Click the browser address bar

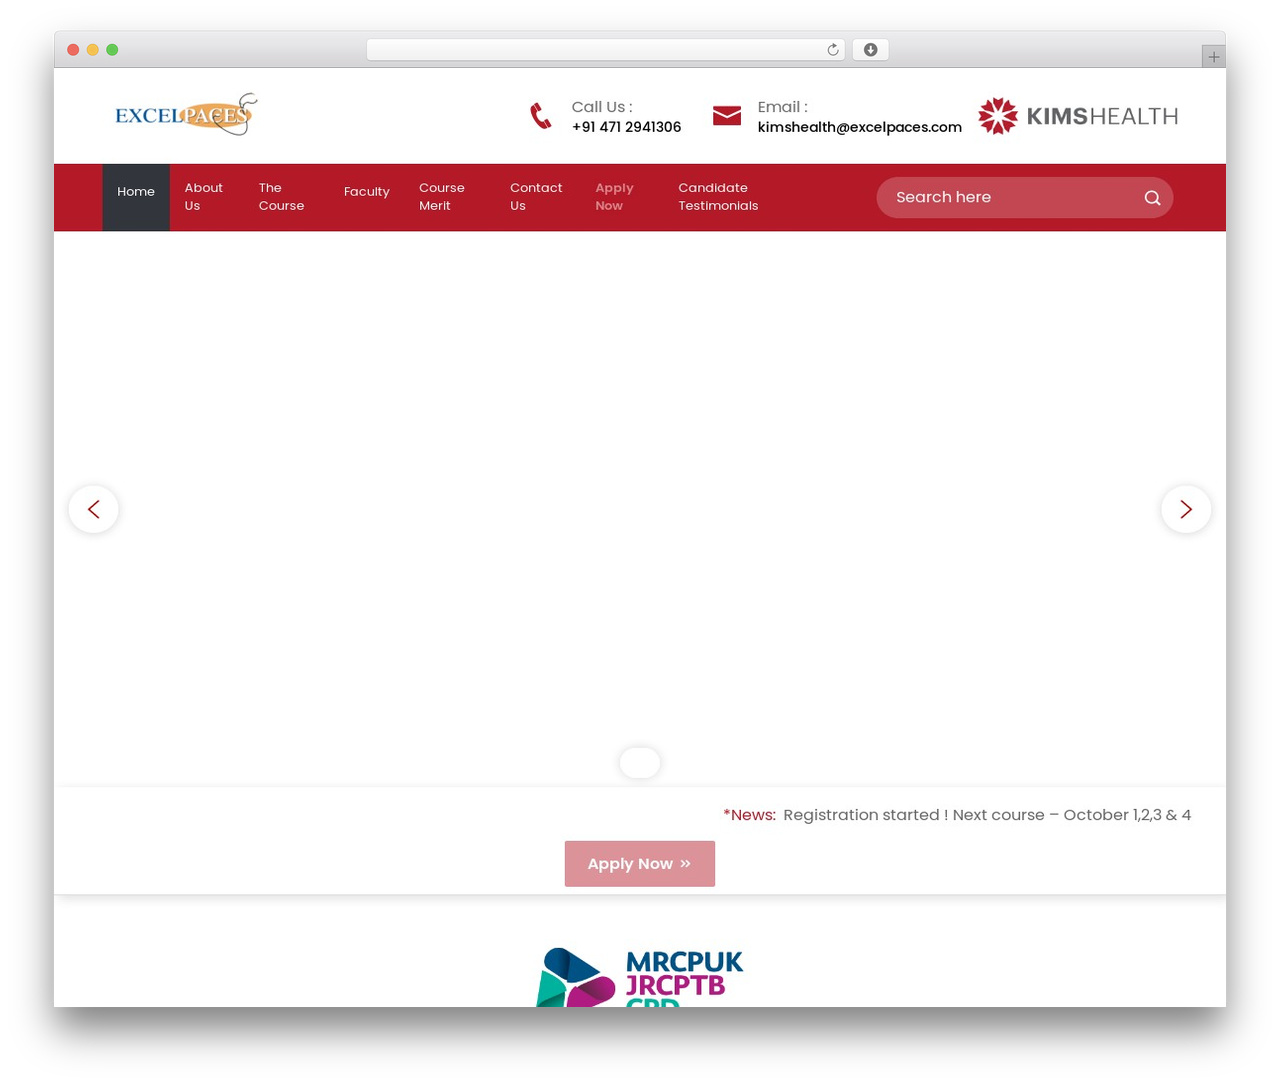click(x=606, y=50)
